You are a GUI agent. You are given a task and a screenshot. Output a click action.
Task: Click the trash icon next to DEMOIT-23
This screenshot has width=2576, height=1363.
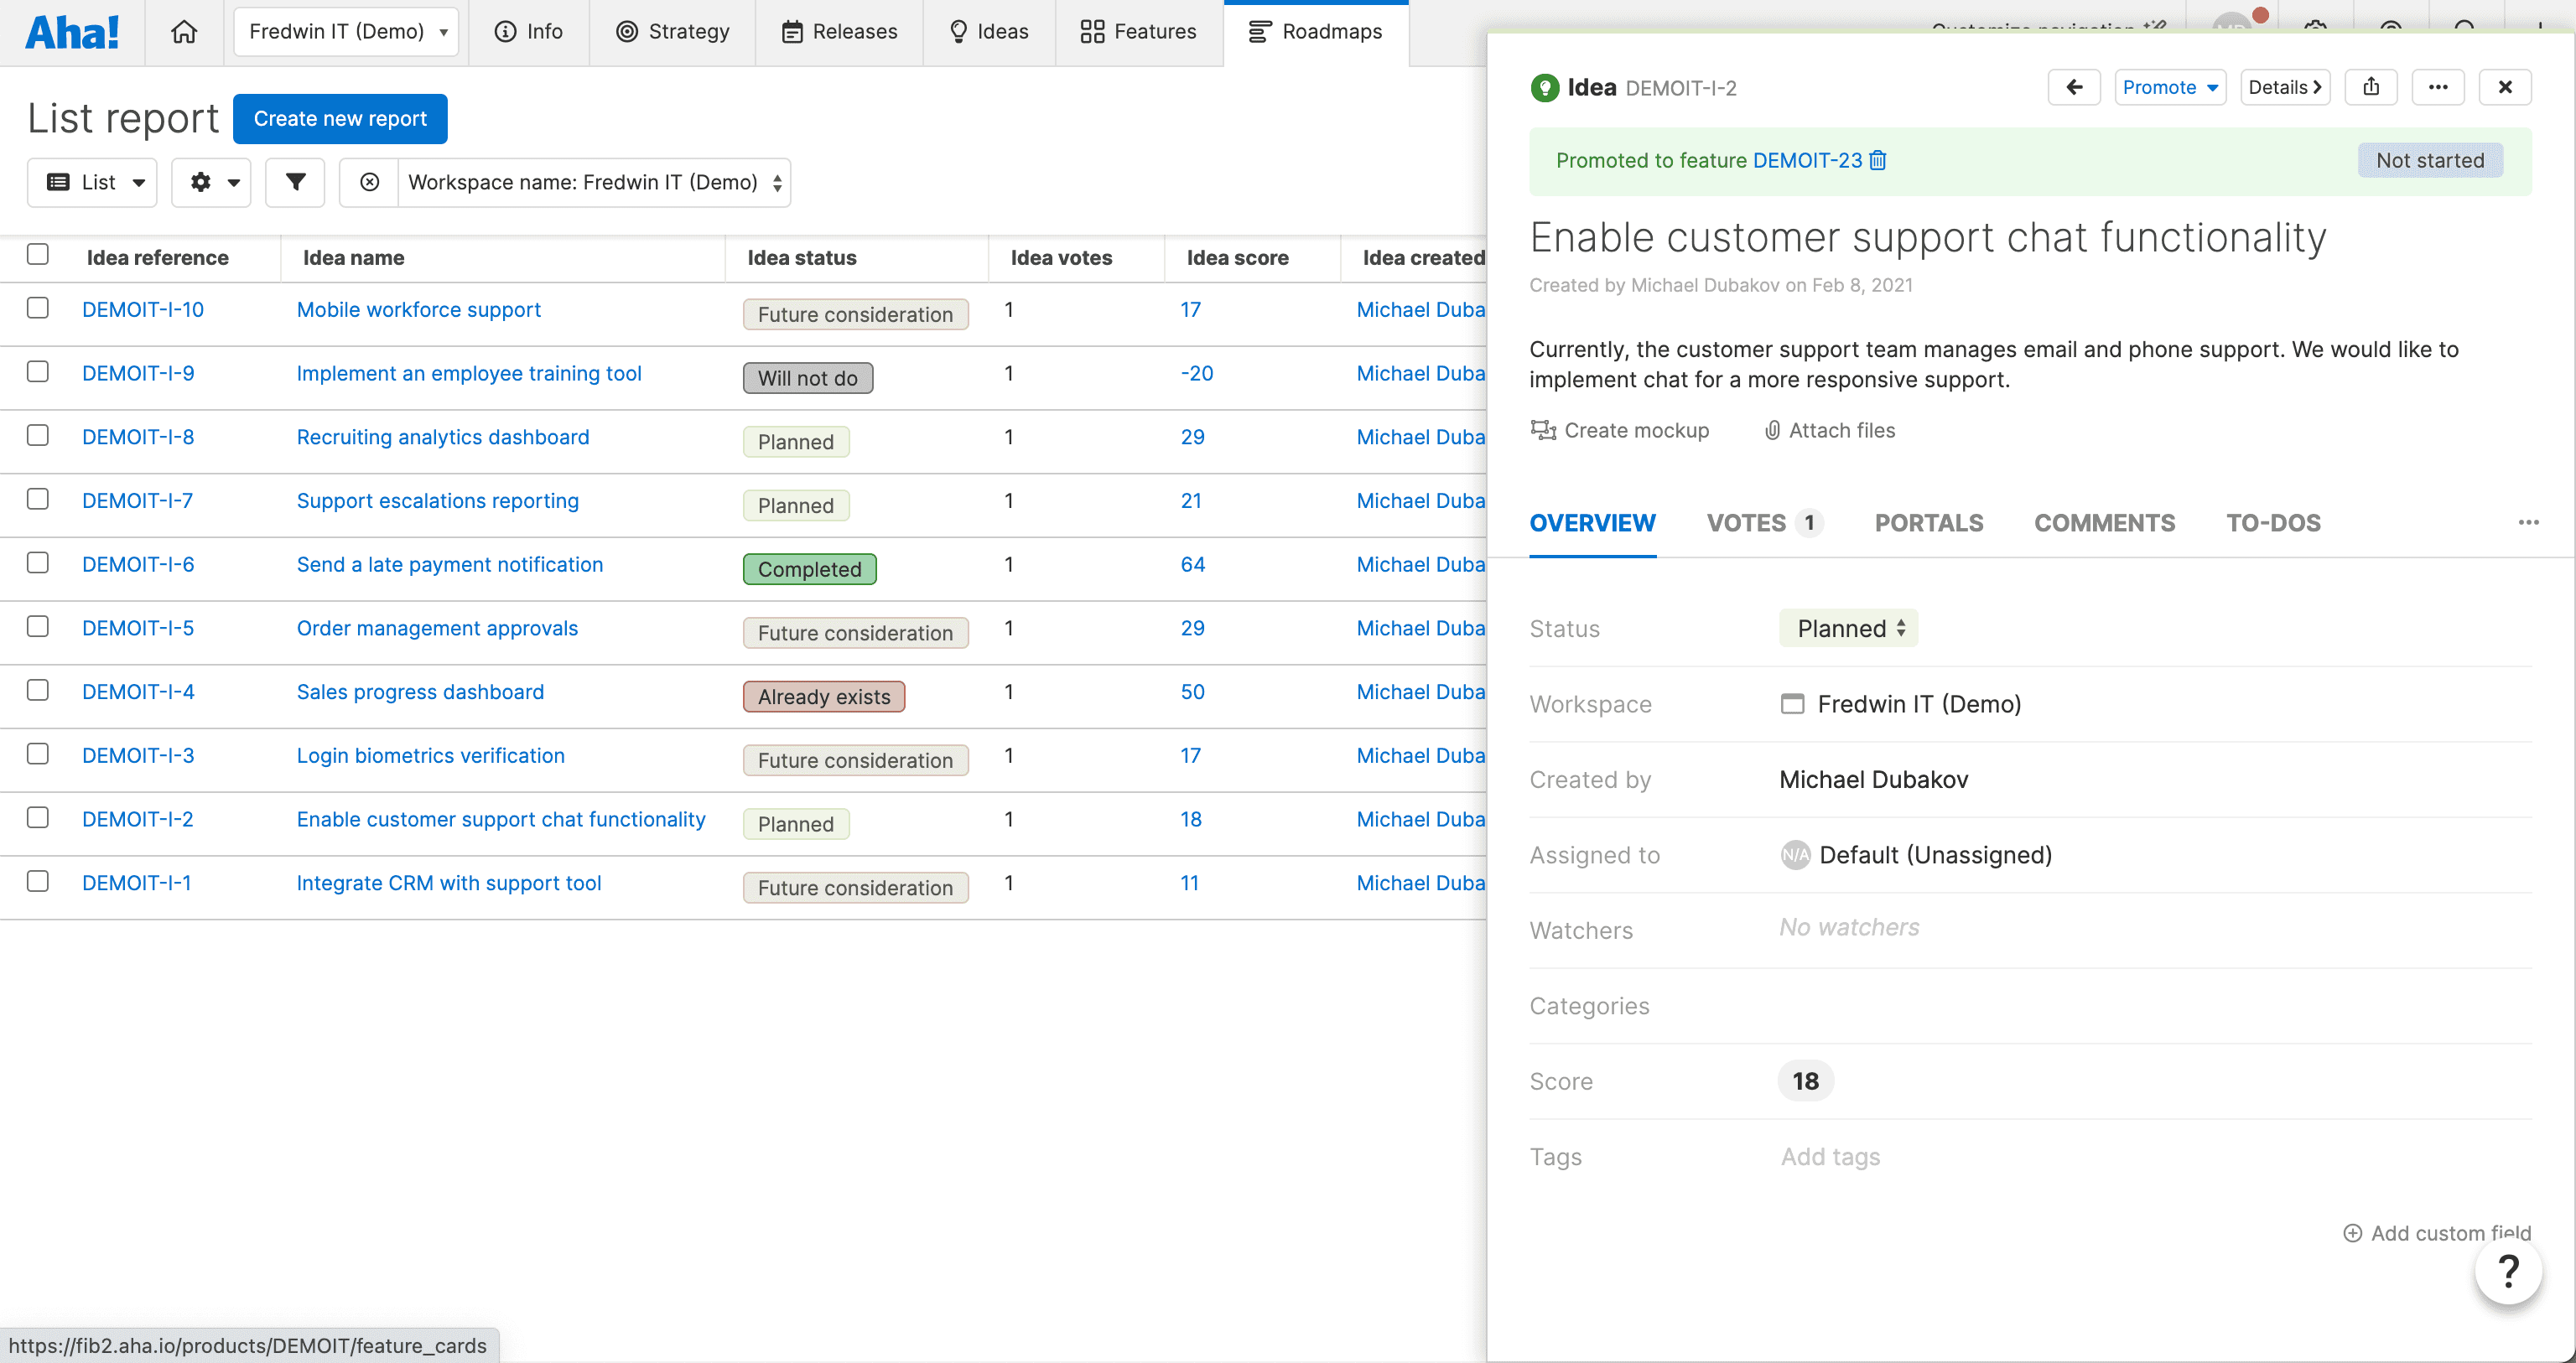pos(1878,160)
